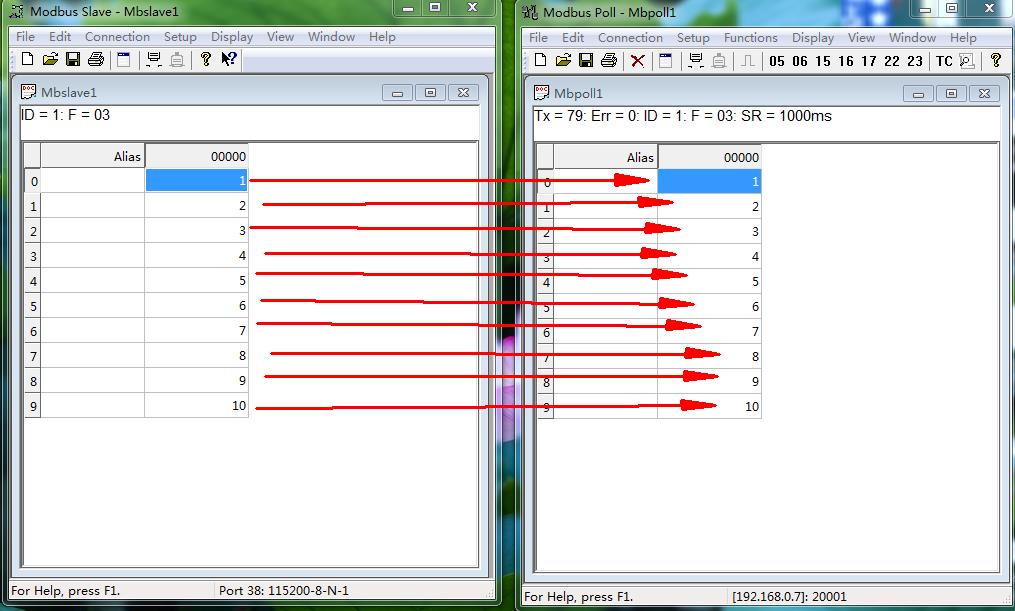Viewport: 1015px width, 611px height.
Task: Click red X icon in Modbus Poll toolbar
Action: pyautogui.click(x=638, y=61)
